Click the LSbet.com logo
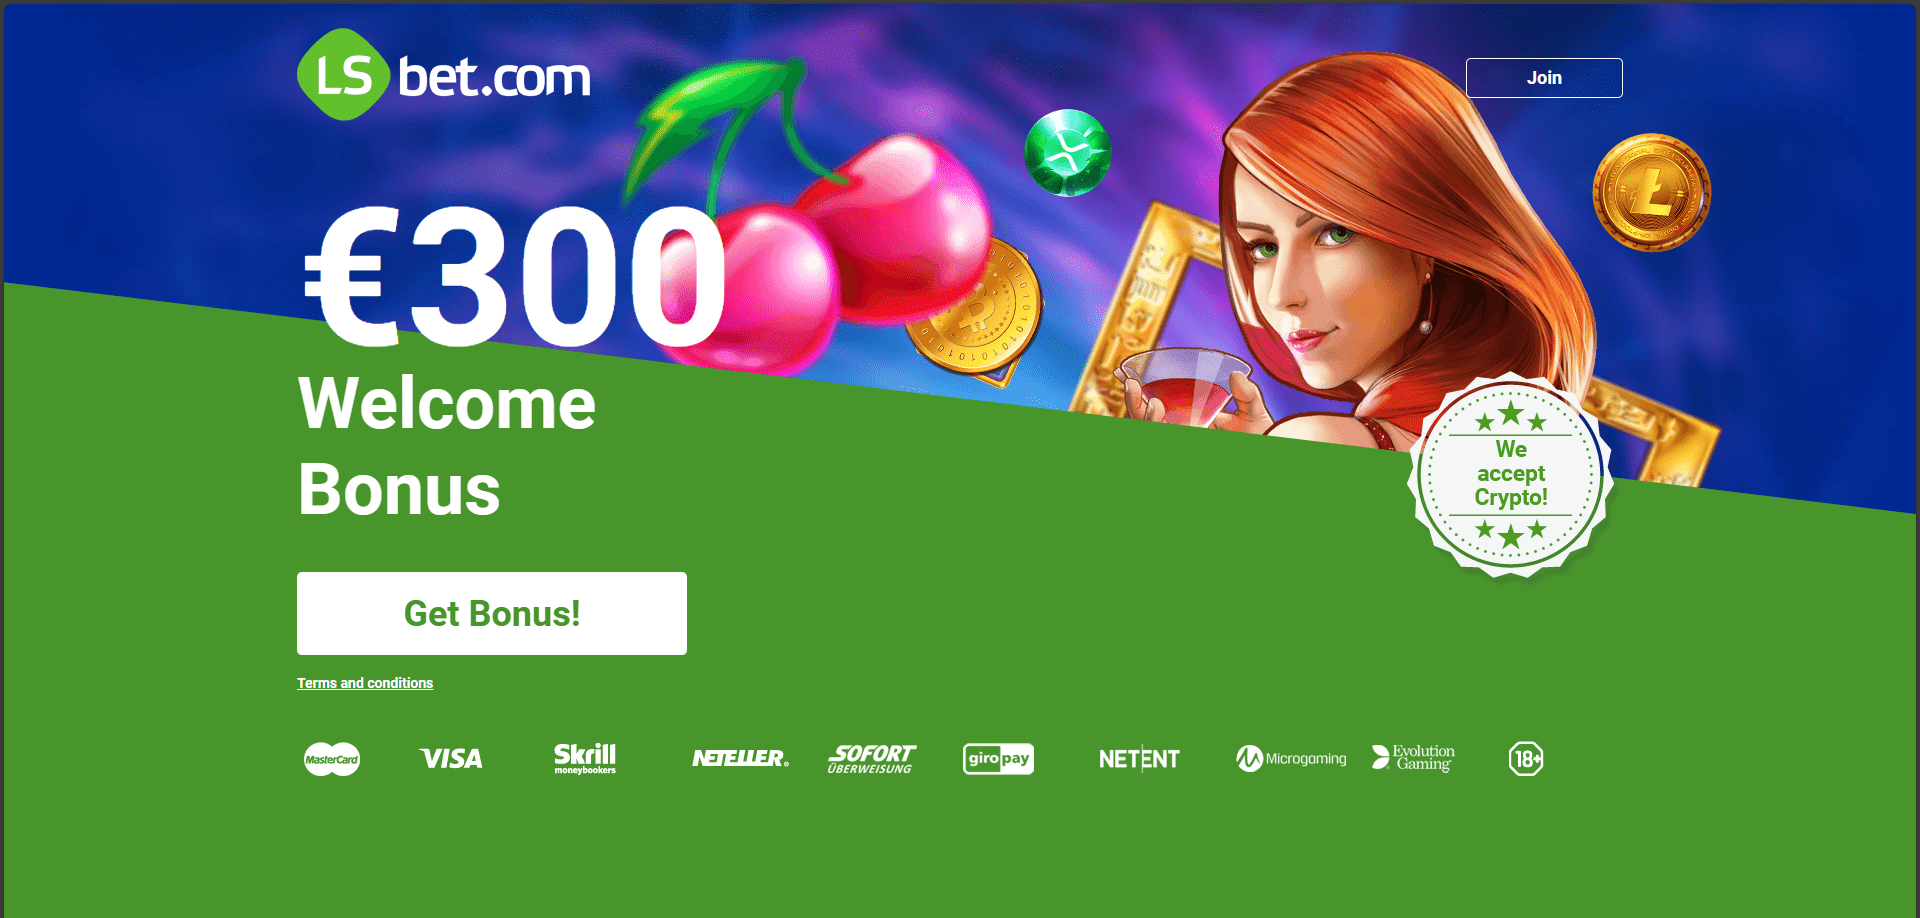This screenshot has width=1920, height=918. pyautogui.click(x=444, y=75)
